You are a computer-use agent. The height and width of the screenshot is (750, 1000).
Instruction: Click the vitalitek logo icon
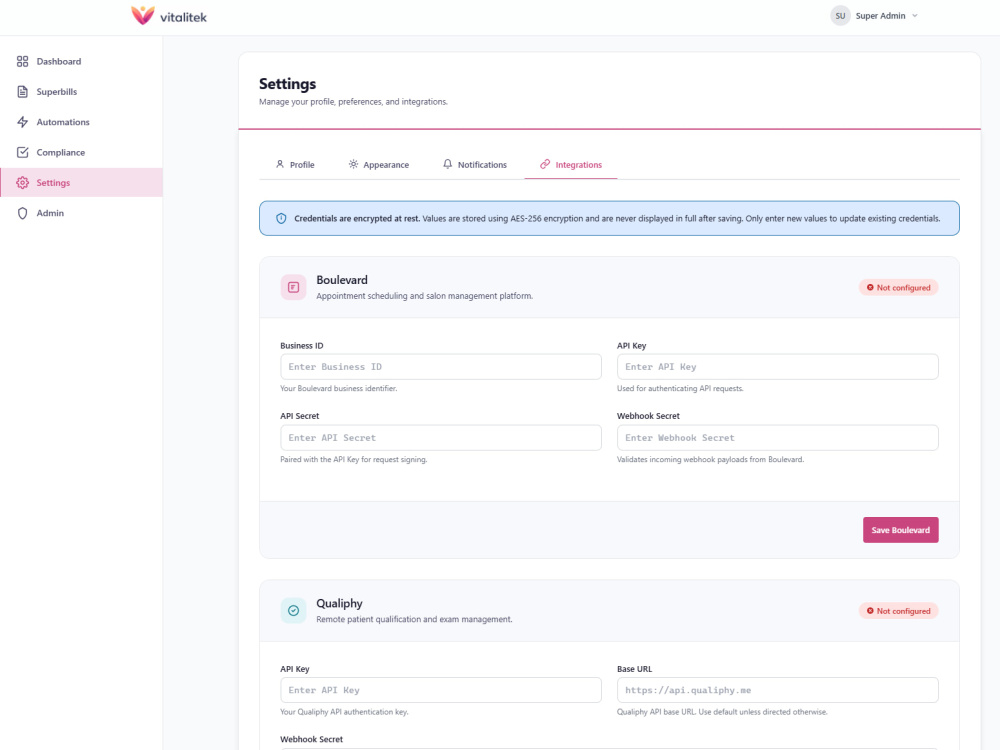tap(143, 15)
